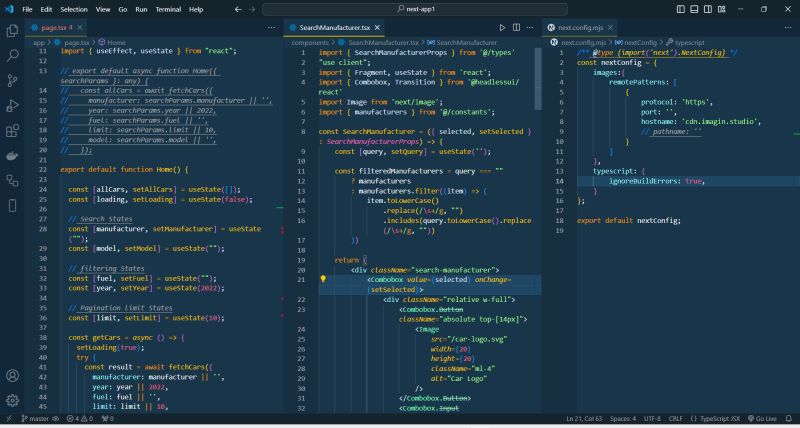Open the Selection menu
This screenshot has height=428, width=800.
pyautogui.click(x=74, y=9)
